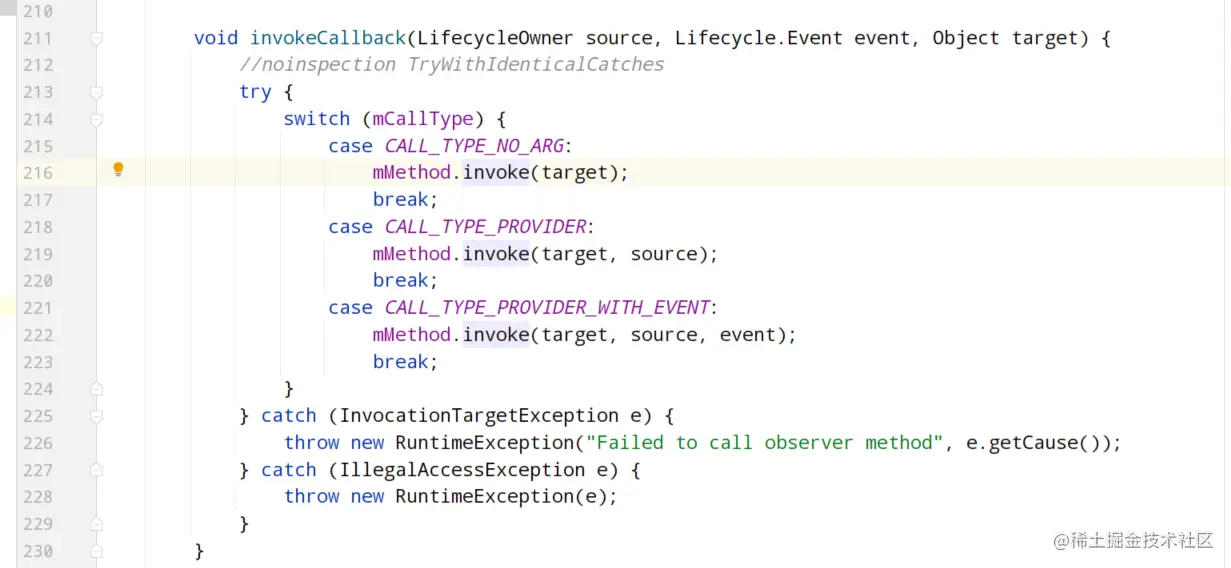1231x568 pixels.
Task: Click the yellow lightbulb quick-fix icon
Action: [118, 169]
